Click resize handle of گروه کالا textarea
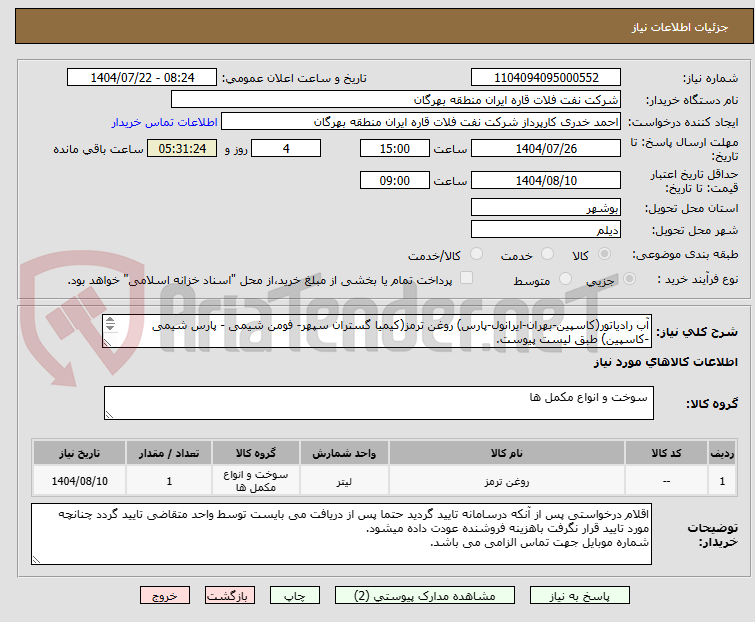 coord(110,414)
